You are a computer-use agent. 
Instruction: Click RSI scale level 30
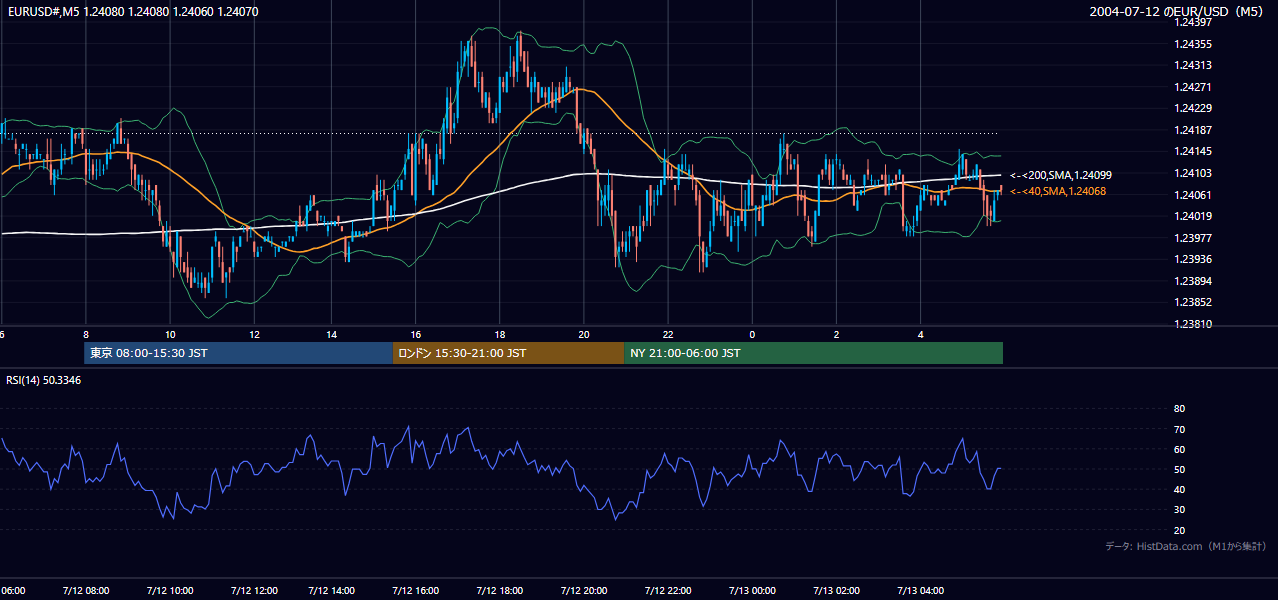click(1179, 510)
